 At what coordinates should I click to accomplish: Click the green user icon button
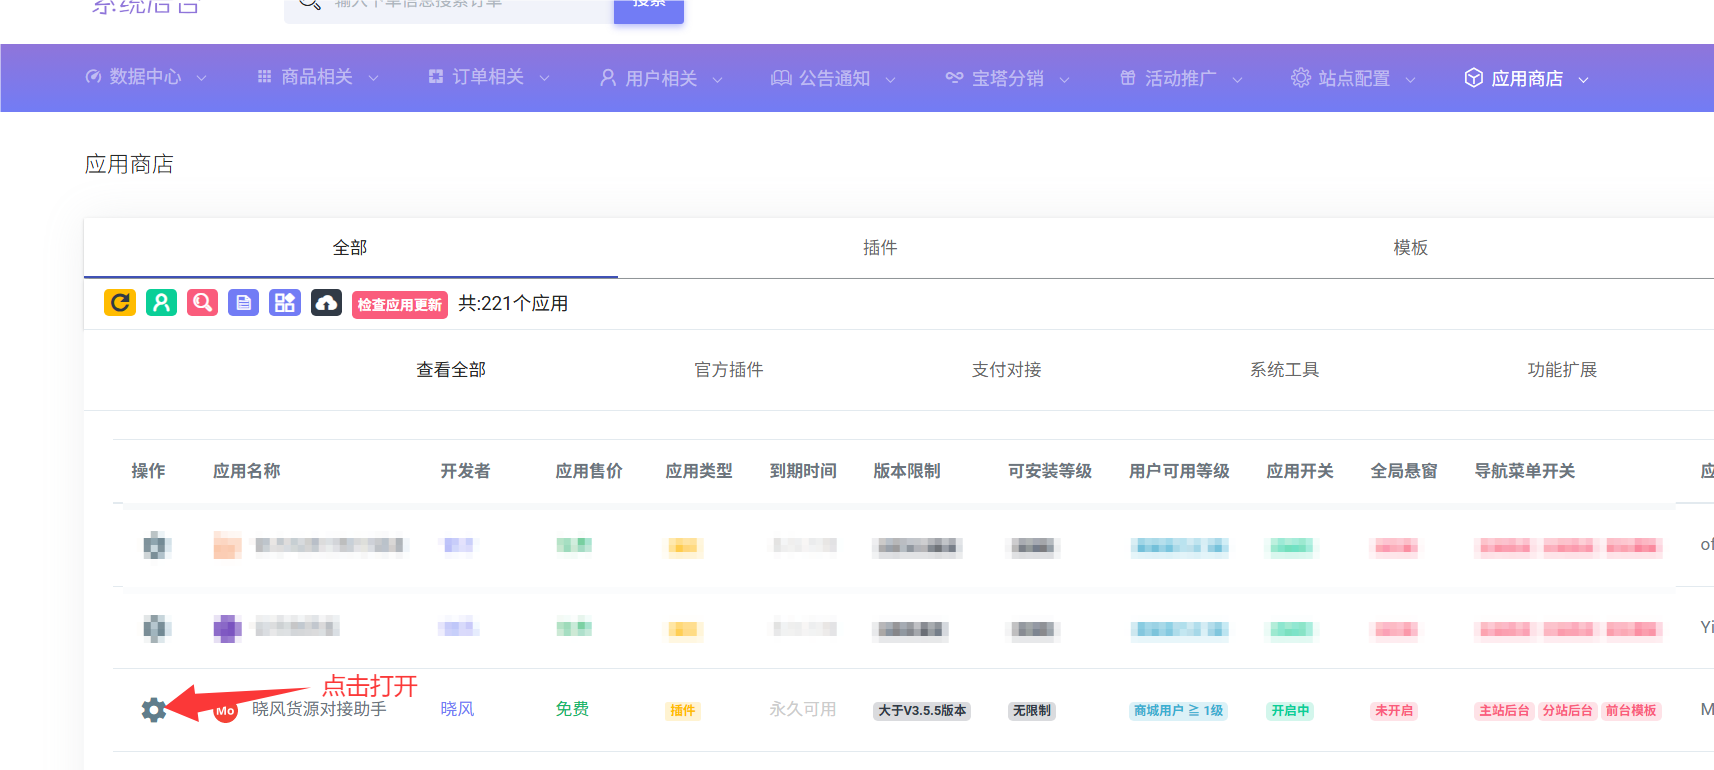161,303
